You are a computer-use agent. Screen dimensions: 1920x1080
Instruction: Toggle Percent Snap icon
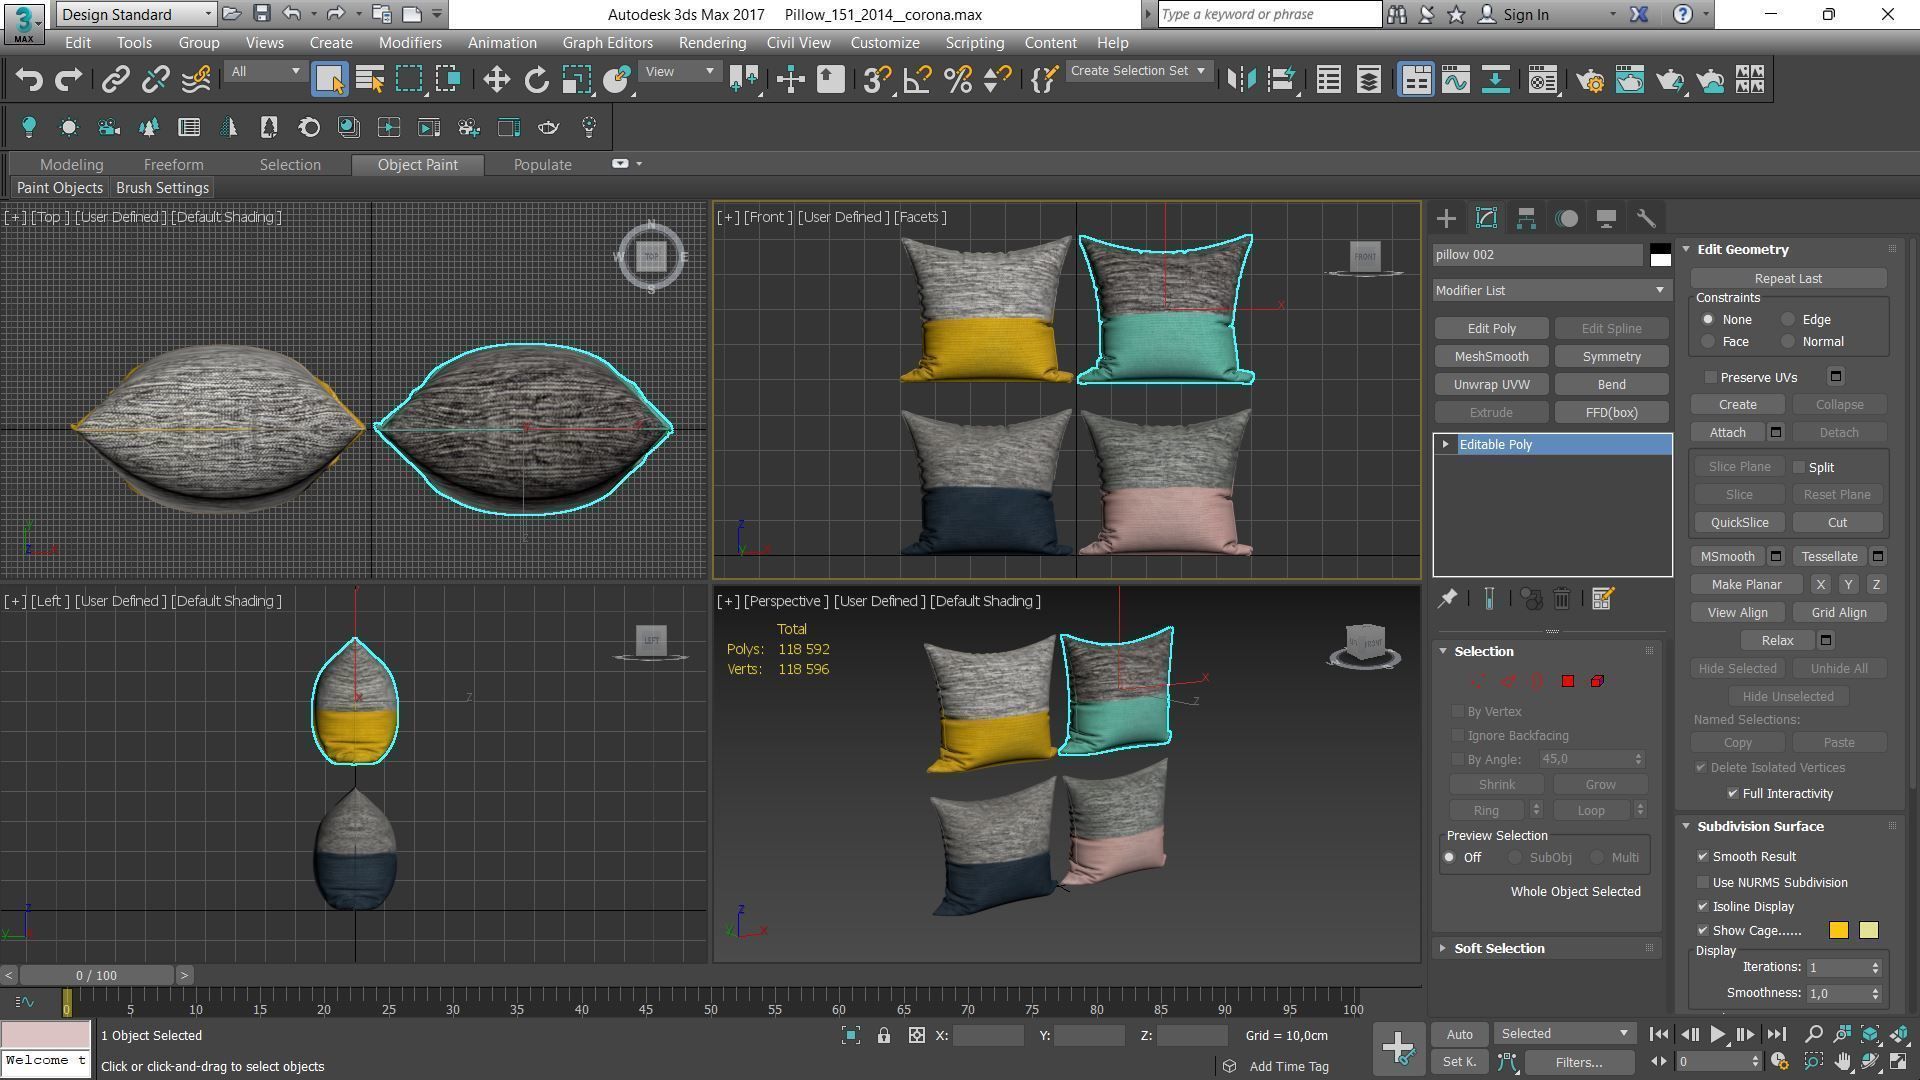click(x=958, y=80)
